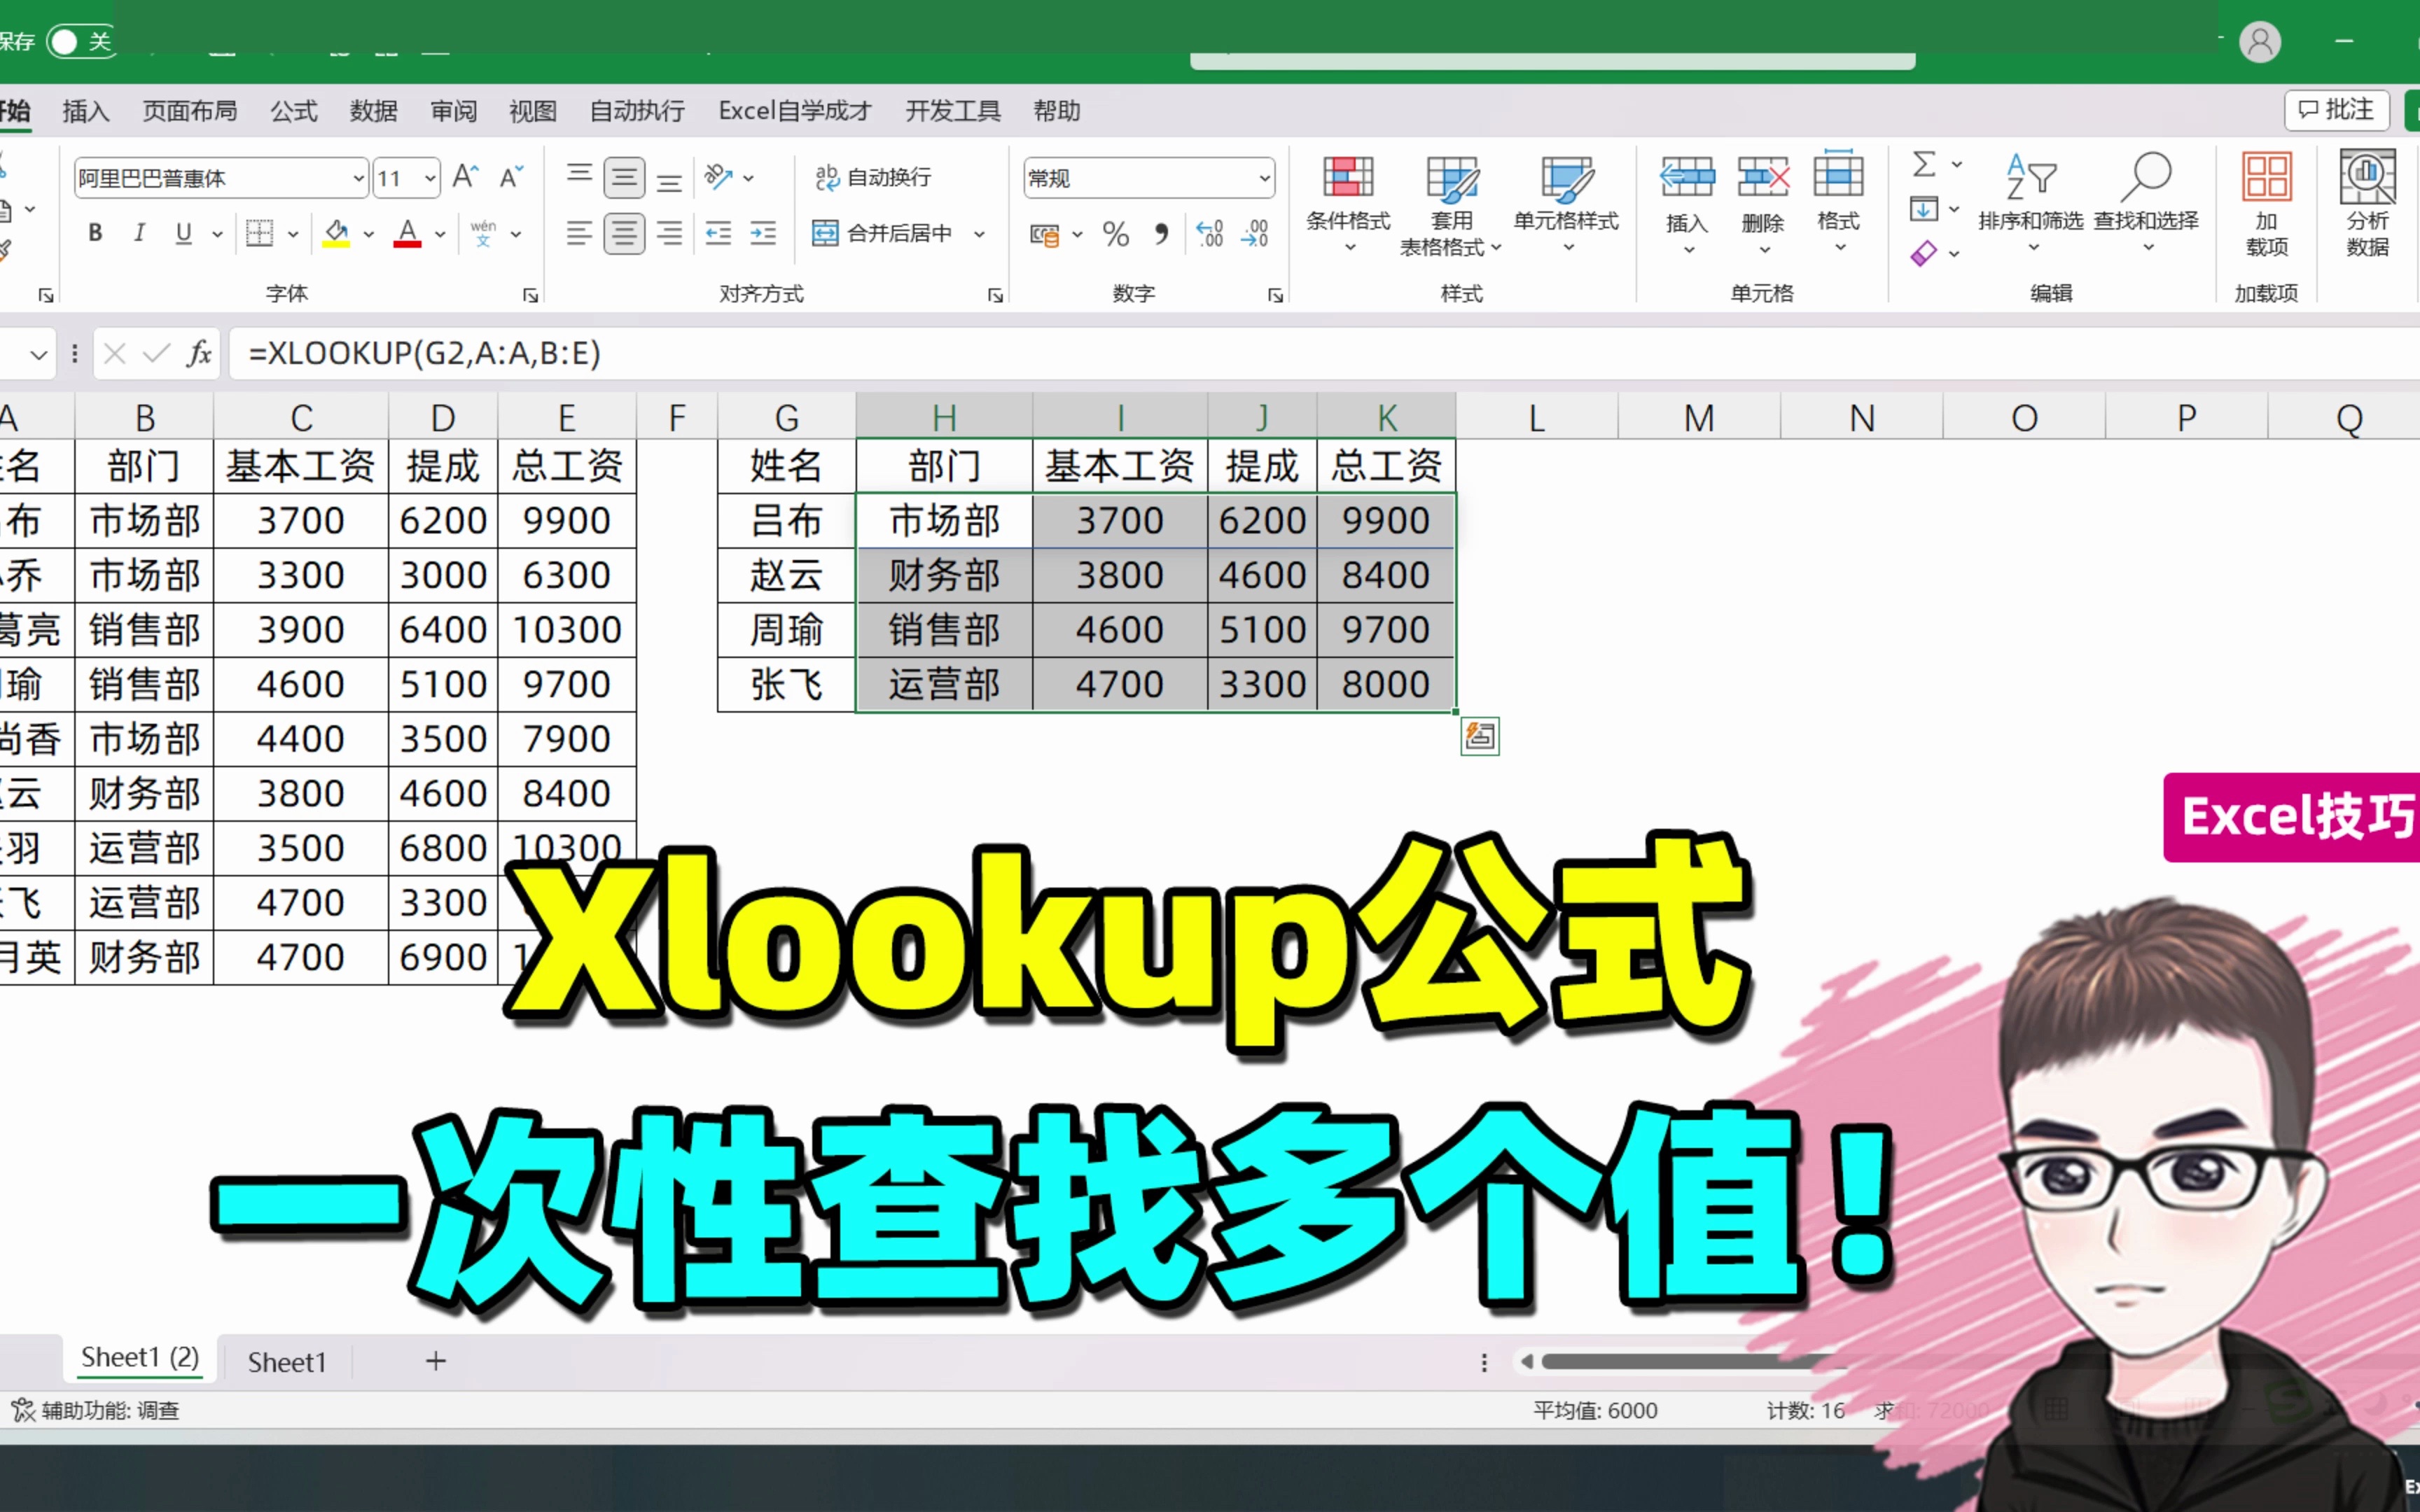Switch to the Sheet1 worksheet tab
The image size is (2420, 1512).
pos(287,1361)
